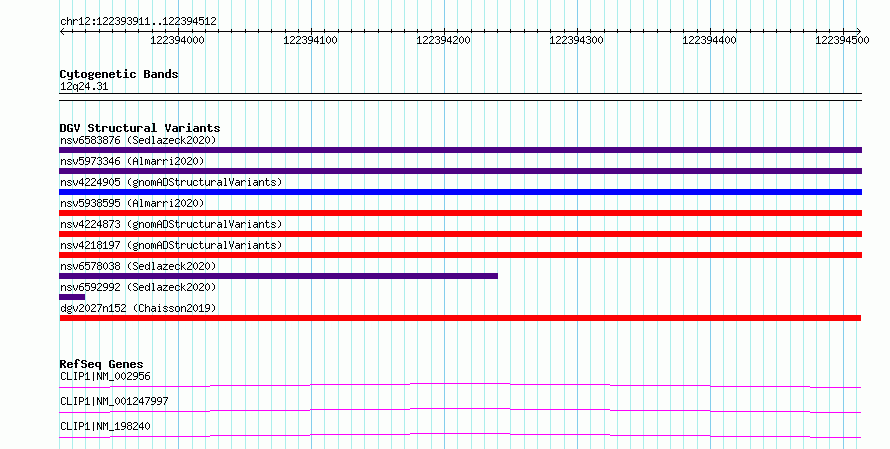
Task: Click the chr12:122393911..122394512 region label
Action: (x=138, y=22)
